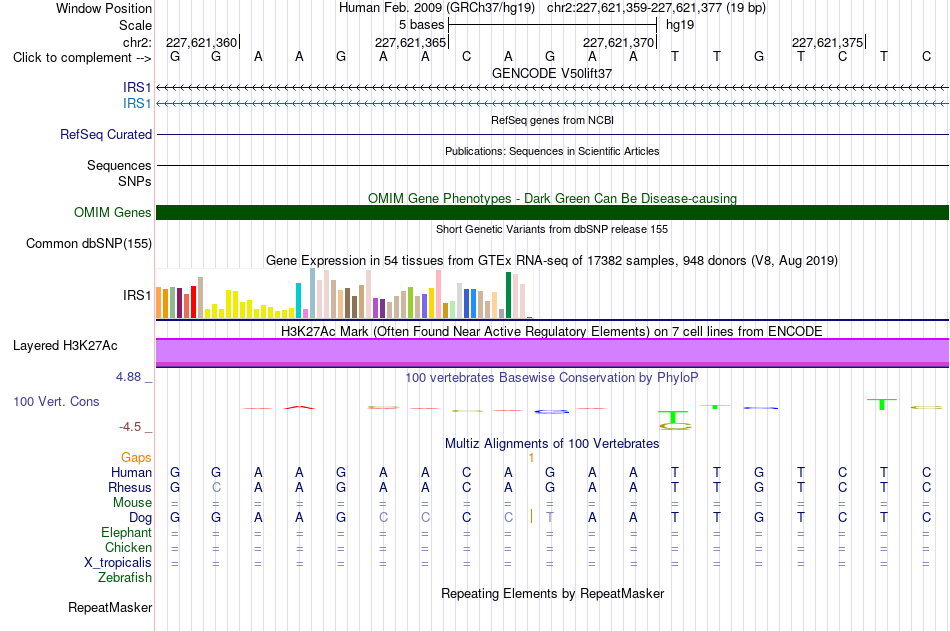The width and height of the screenshot is (950, 631).
Task: Click the orange '1' in the Gaps row
Action: click(531, 458)
